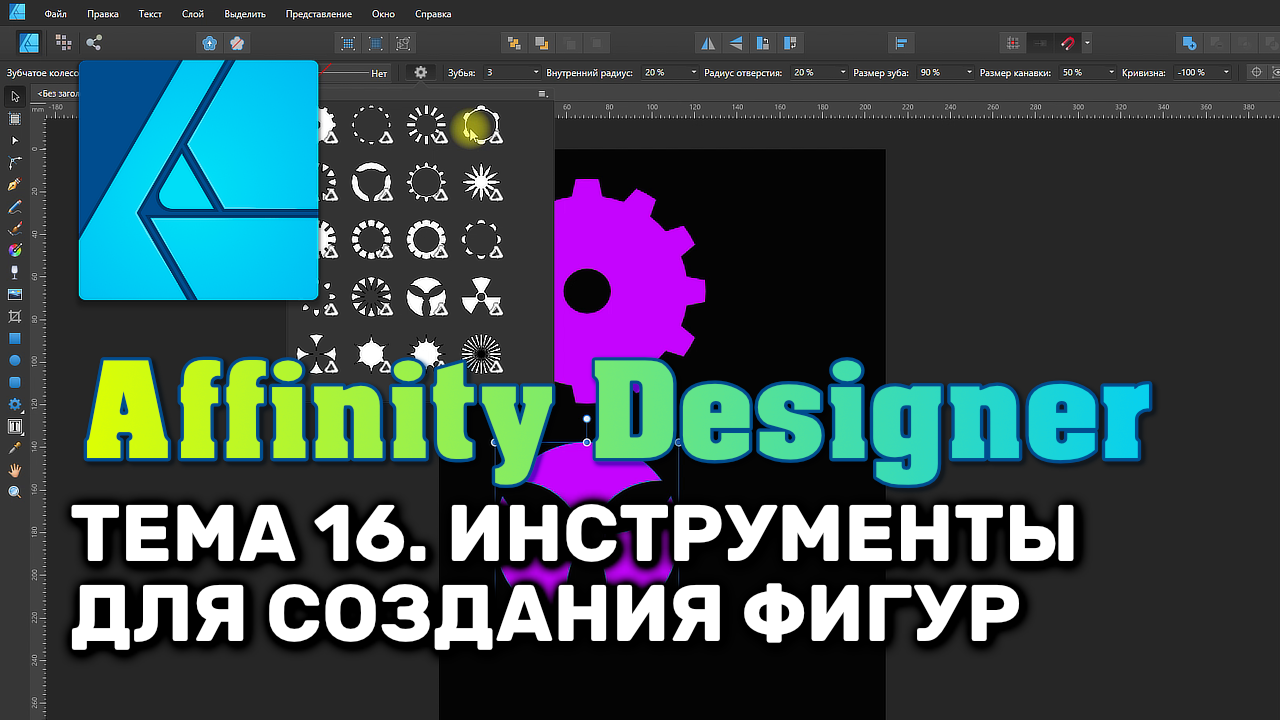Toggle first insertion mode icon

point(348,43)
